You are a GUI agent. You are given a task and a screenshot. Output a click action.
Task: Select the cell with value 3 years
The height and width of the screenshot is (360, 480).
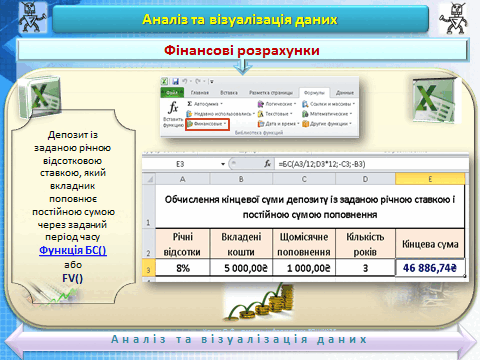(365, 268)
